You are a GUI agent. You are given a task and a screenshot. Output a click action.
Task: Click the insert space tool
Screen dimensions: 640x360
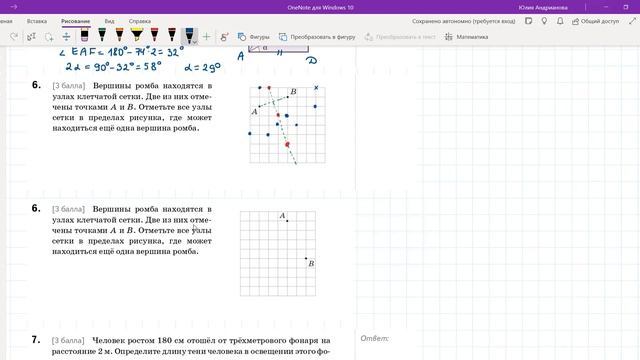tap(66, 37)
